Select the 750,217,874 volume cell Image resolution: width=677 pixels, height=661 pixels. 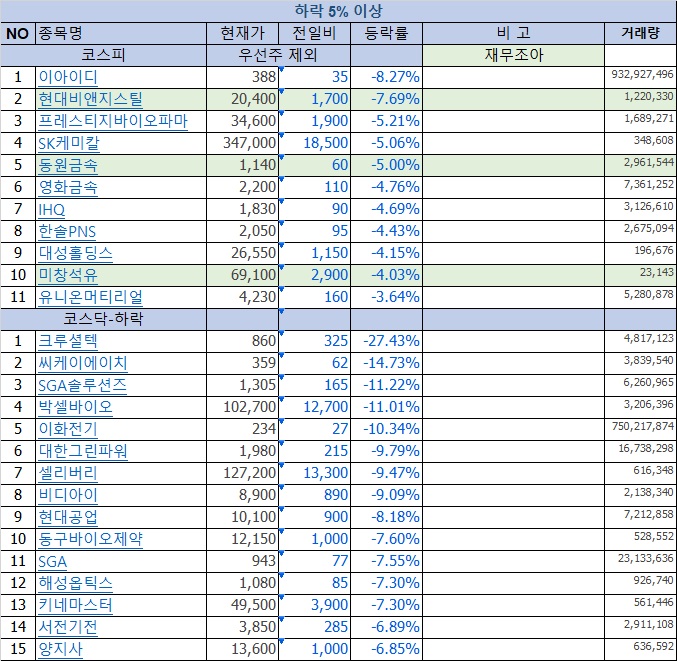pos(641,430)
